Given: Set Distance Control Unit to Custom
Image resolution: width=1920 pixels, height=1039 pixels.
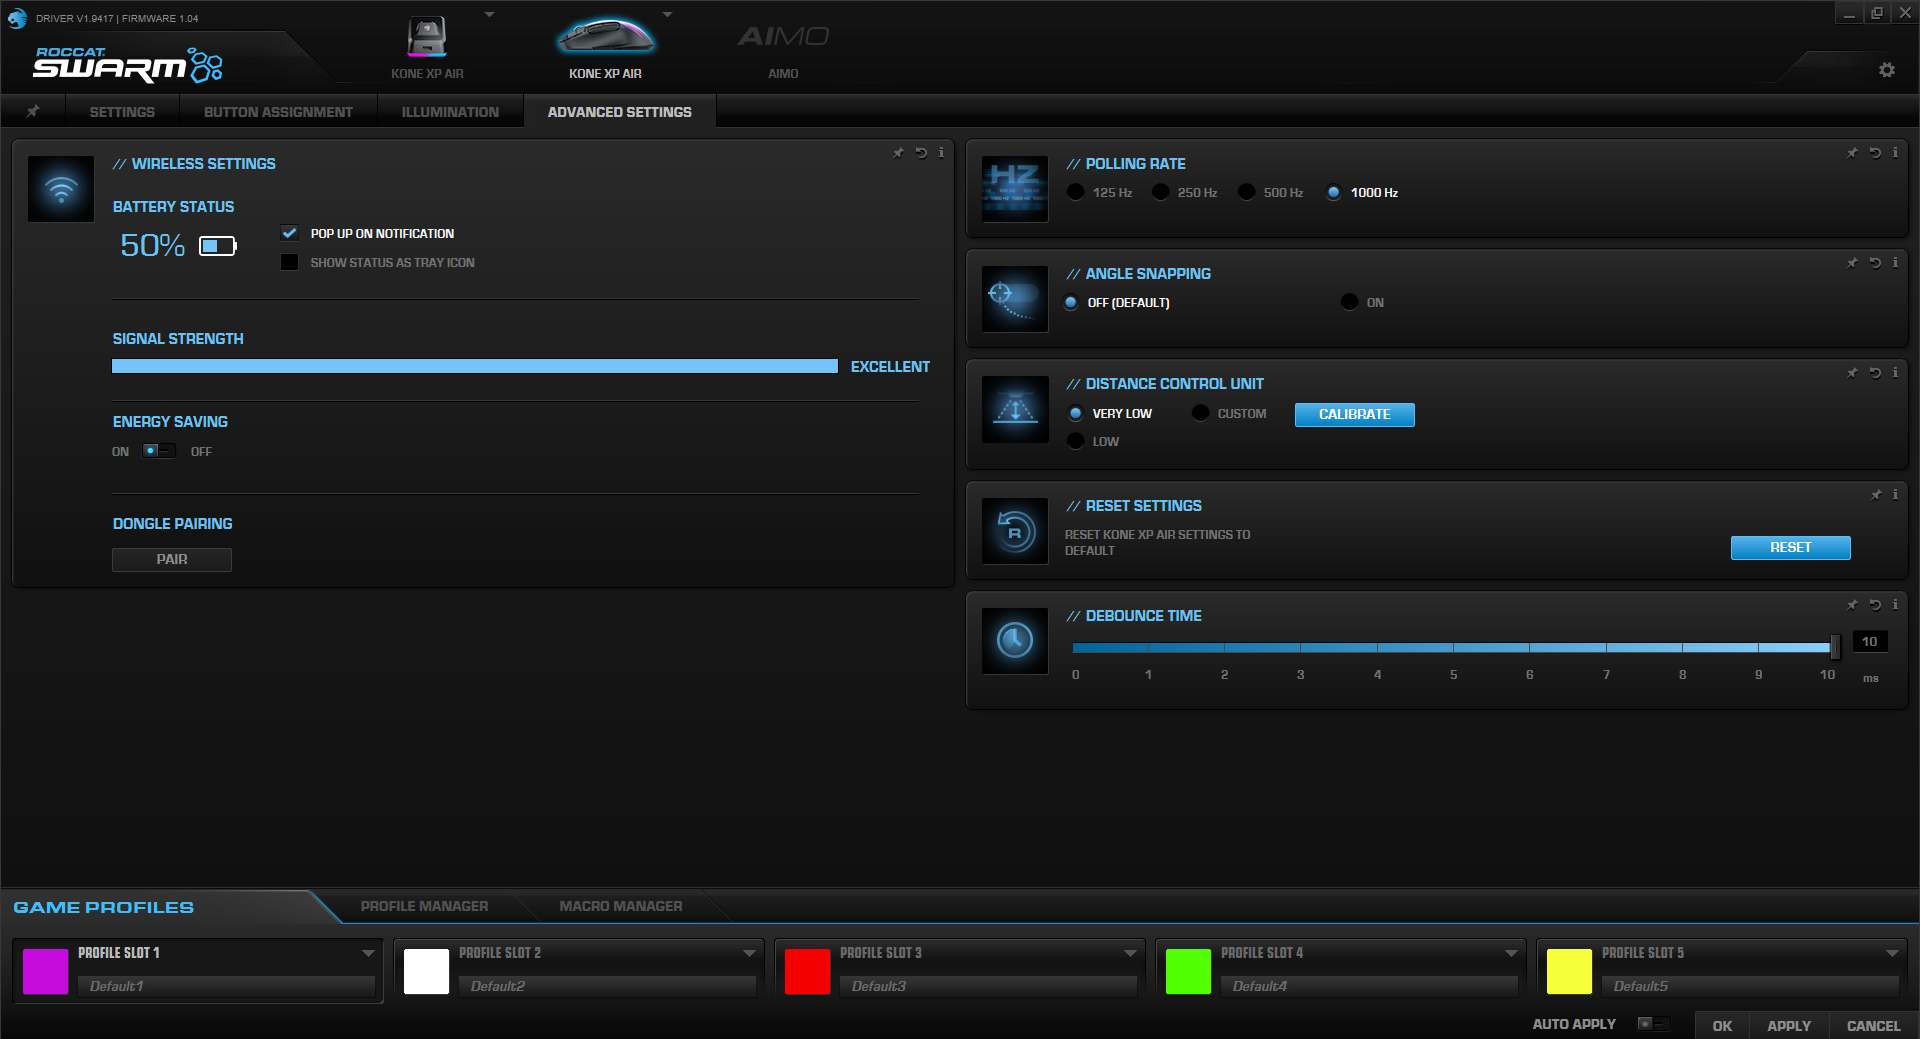Looking at the screenshot, I should tap(1200, 413).
